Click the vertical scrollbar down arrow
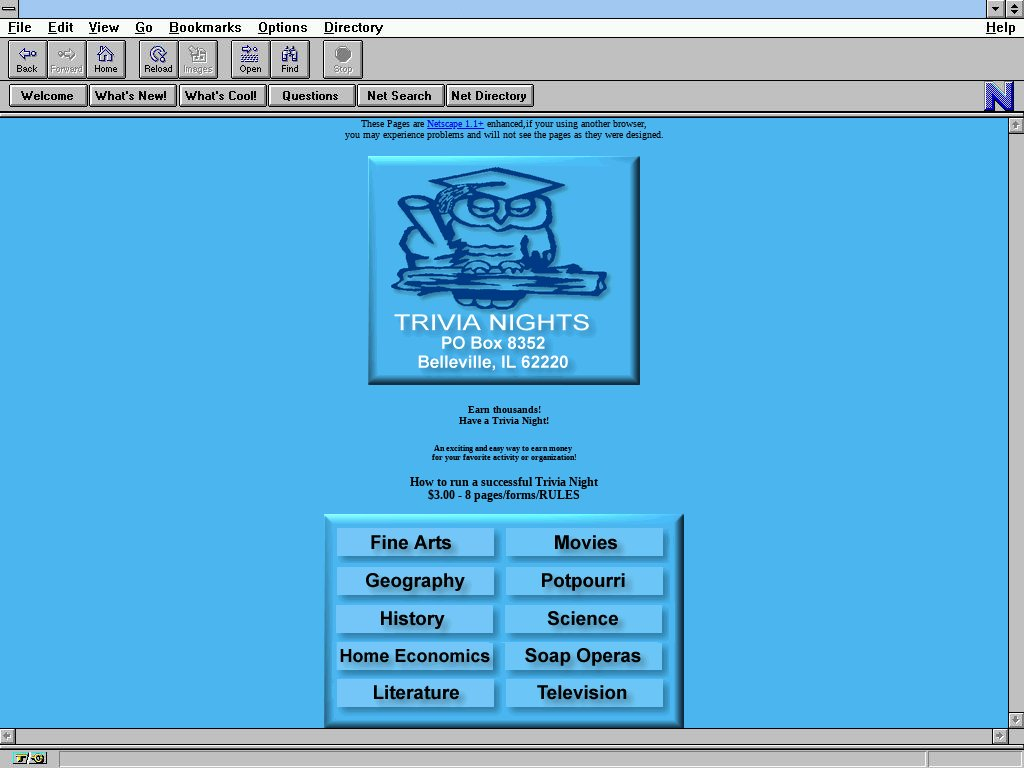This screenshot has height=768, width=1024. pos(1016,720)
